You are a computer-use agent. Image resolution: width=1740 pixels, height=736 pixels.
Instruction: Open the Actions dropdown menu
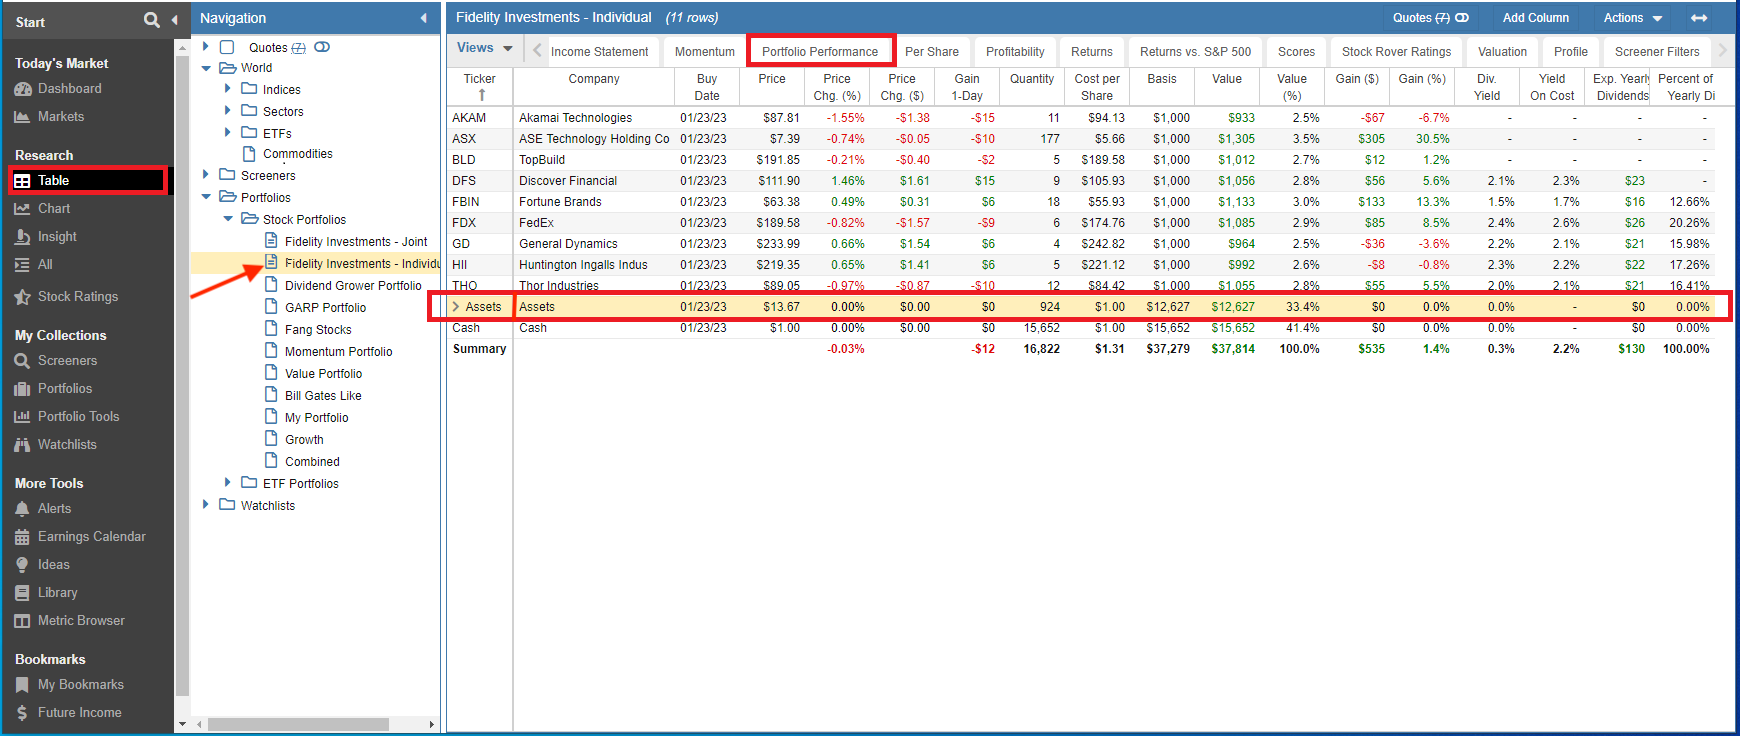pos(1633,18)
